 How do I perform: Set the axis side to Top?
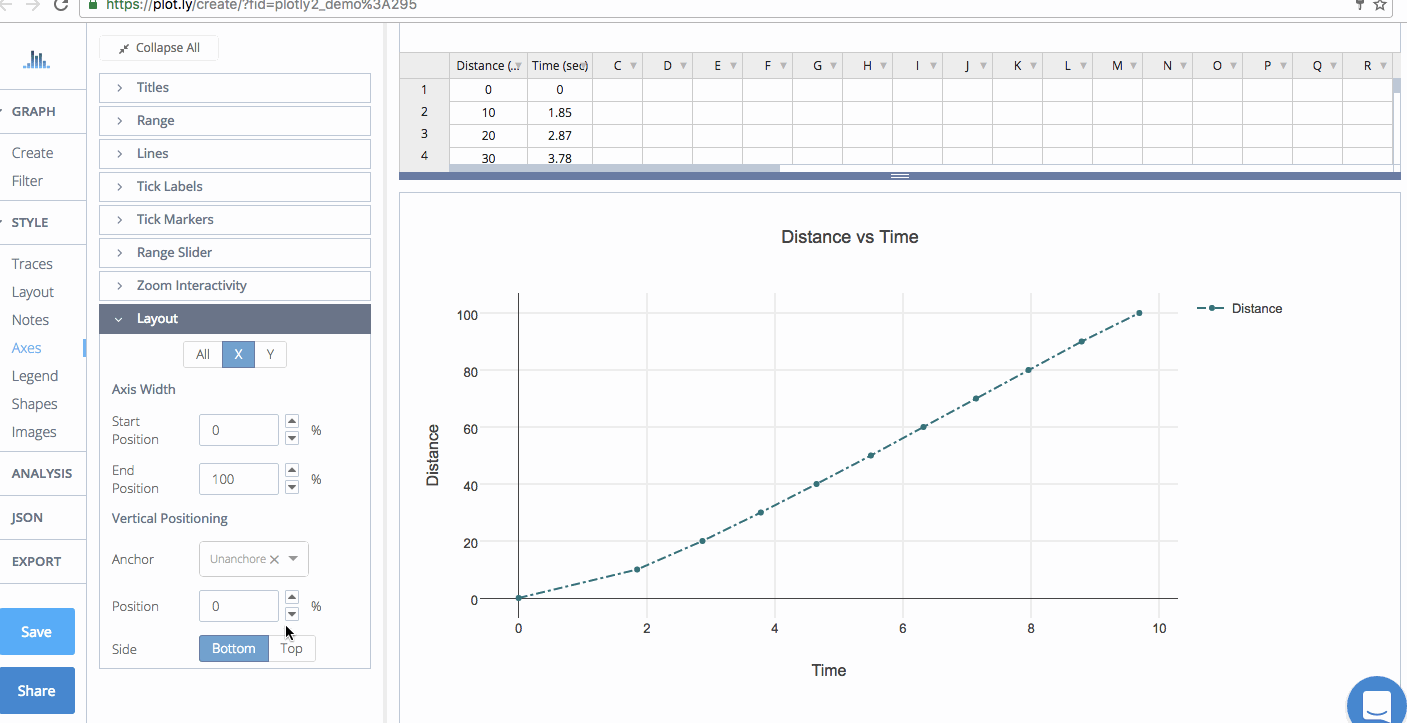click(x=292, y=648)
